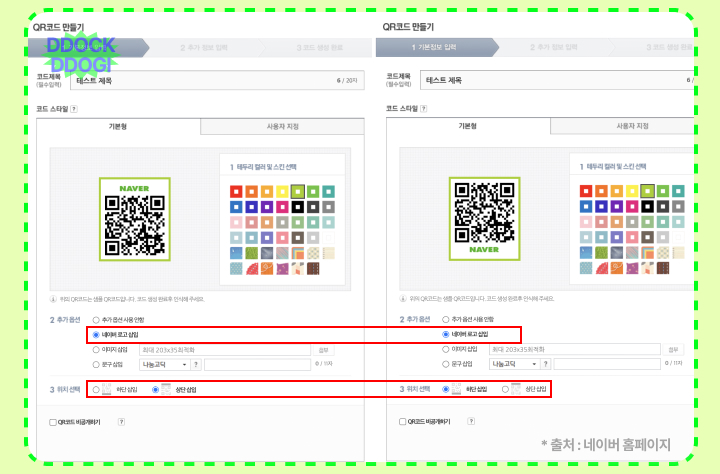Click QR code preview in left screenshot
This screenshot has height=474, width=720.
point(135,219)
